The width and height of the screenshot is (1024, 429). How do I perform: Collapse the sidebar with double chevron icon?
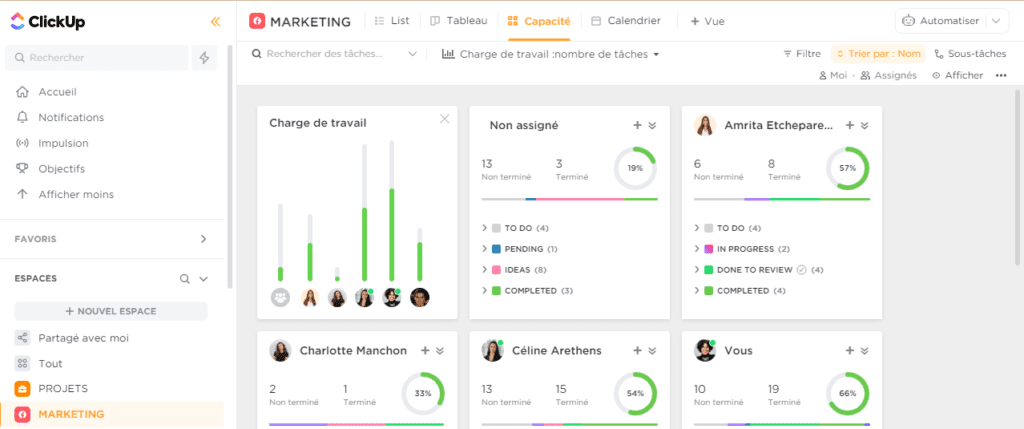click(x=215, y=21)
